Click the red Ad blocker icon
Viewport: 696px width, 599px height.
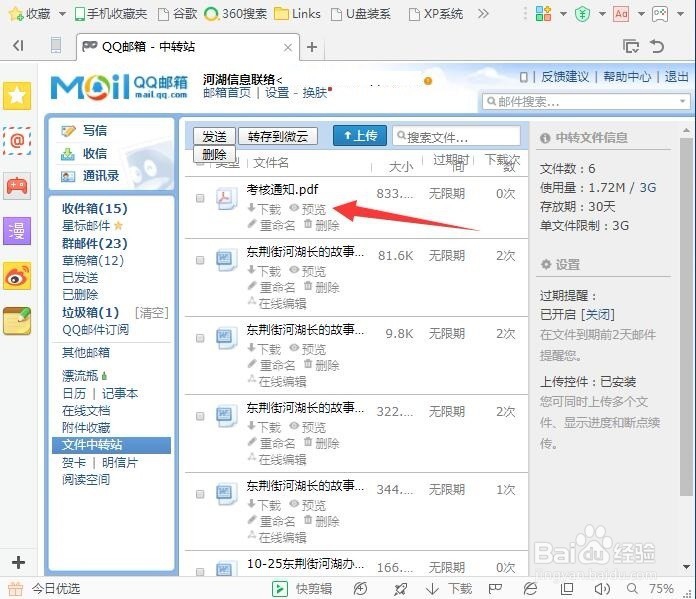pos(621,14)
